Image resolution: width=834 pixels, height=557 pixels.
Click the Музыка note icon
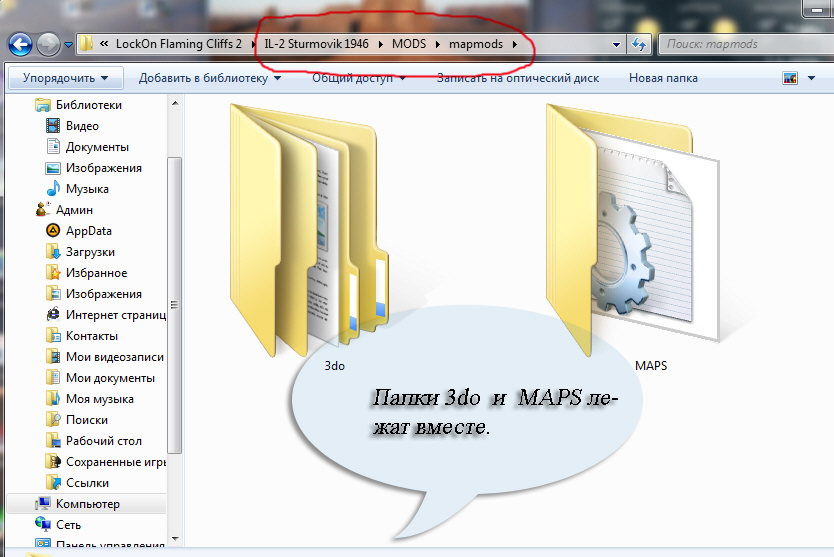pyautogui.click(x=53, y=189)
